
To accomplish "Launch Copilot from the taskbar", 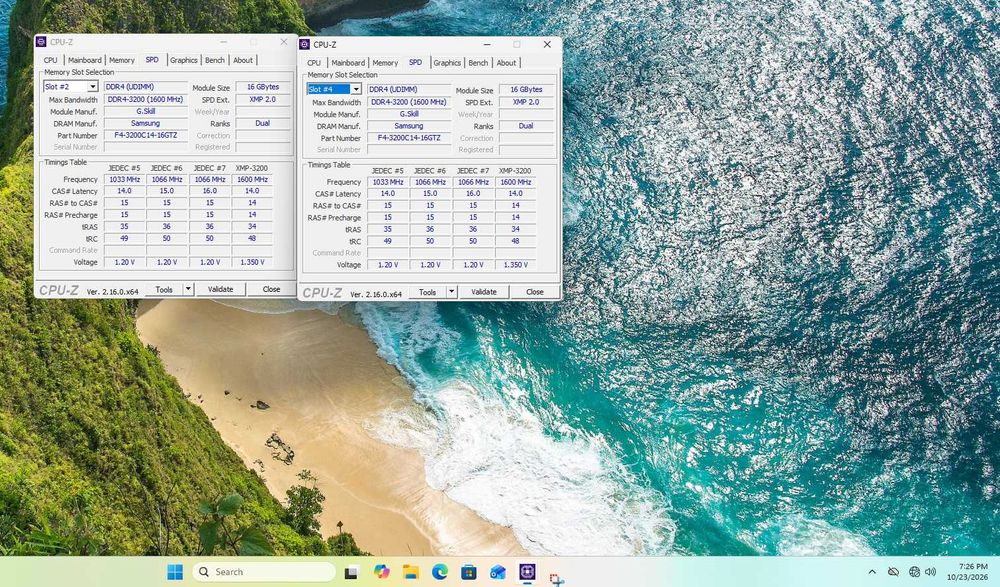I will 381,572.
